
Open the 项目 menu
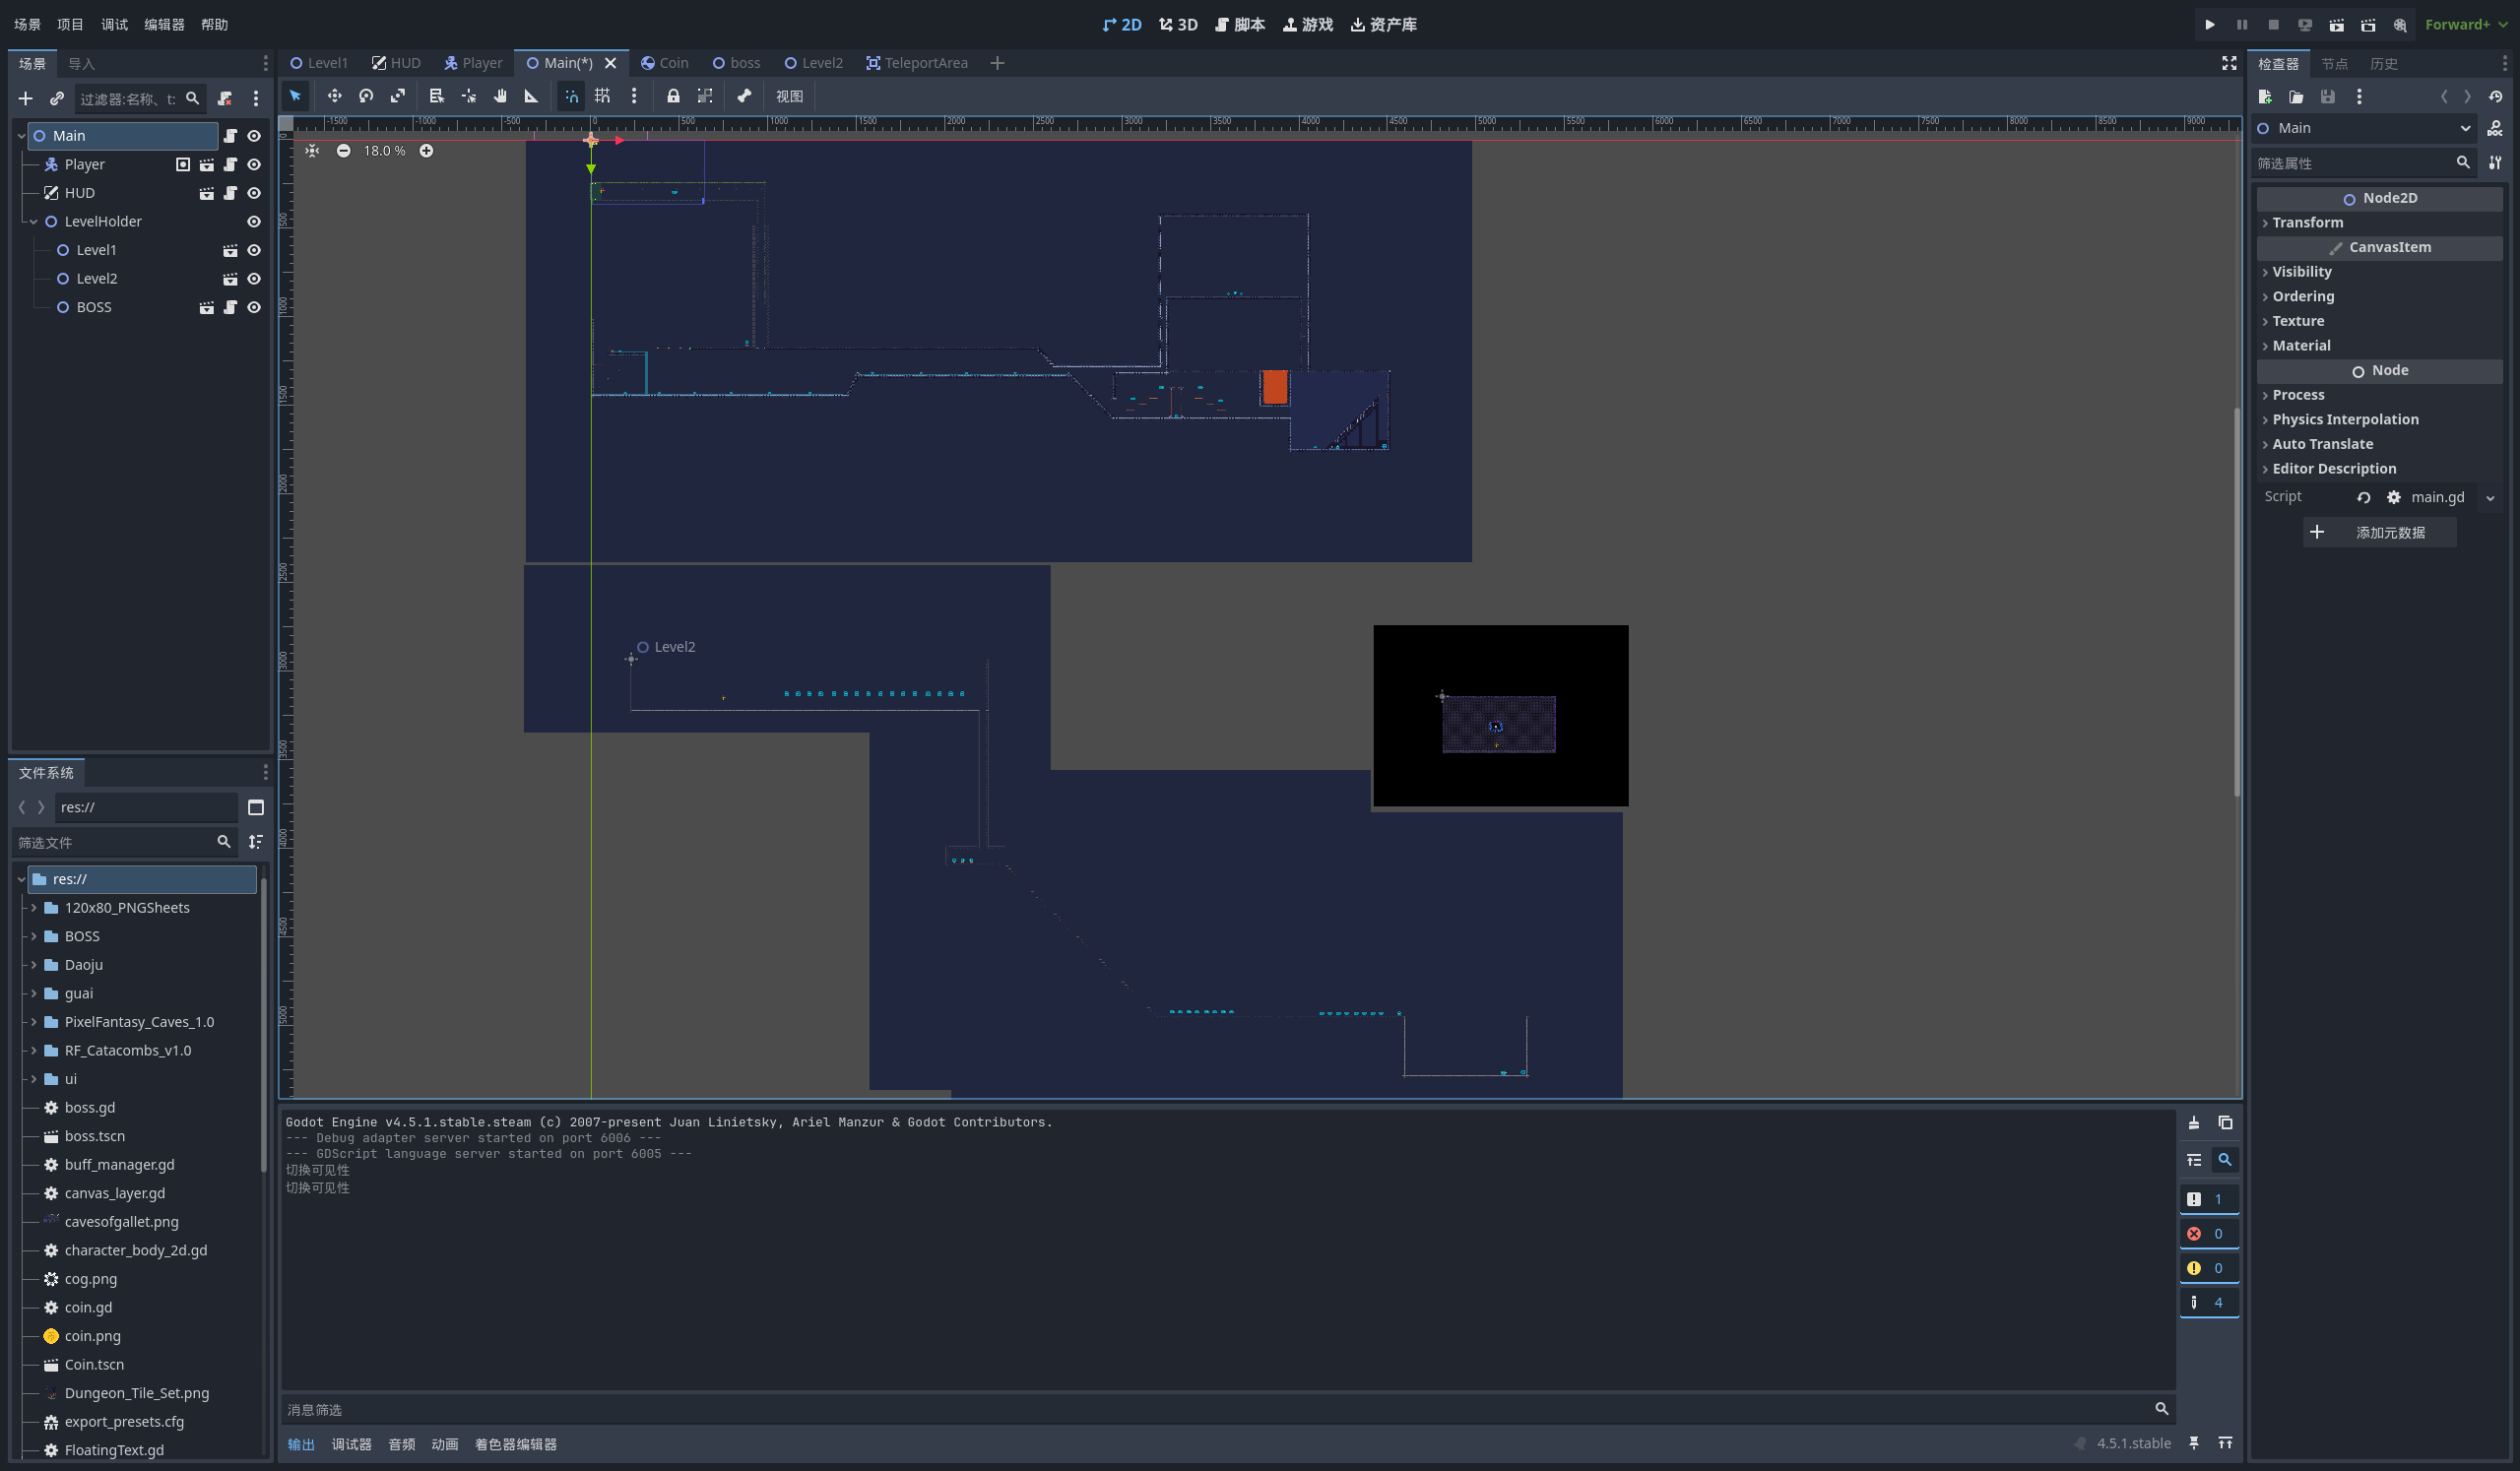(x=70, y=24)
